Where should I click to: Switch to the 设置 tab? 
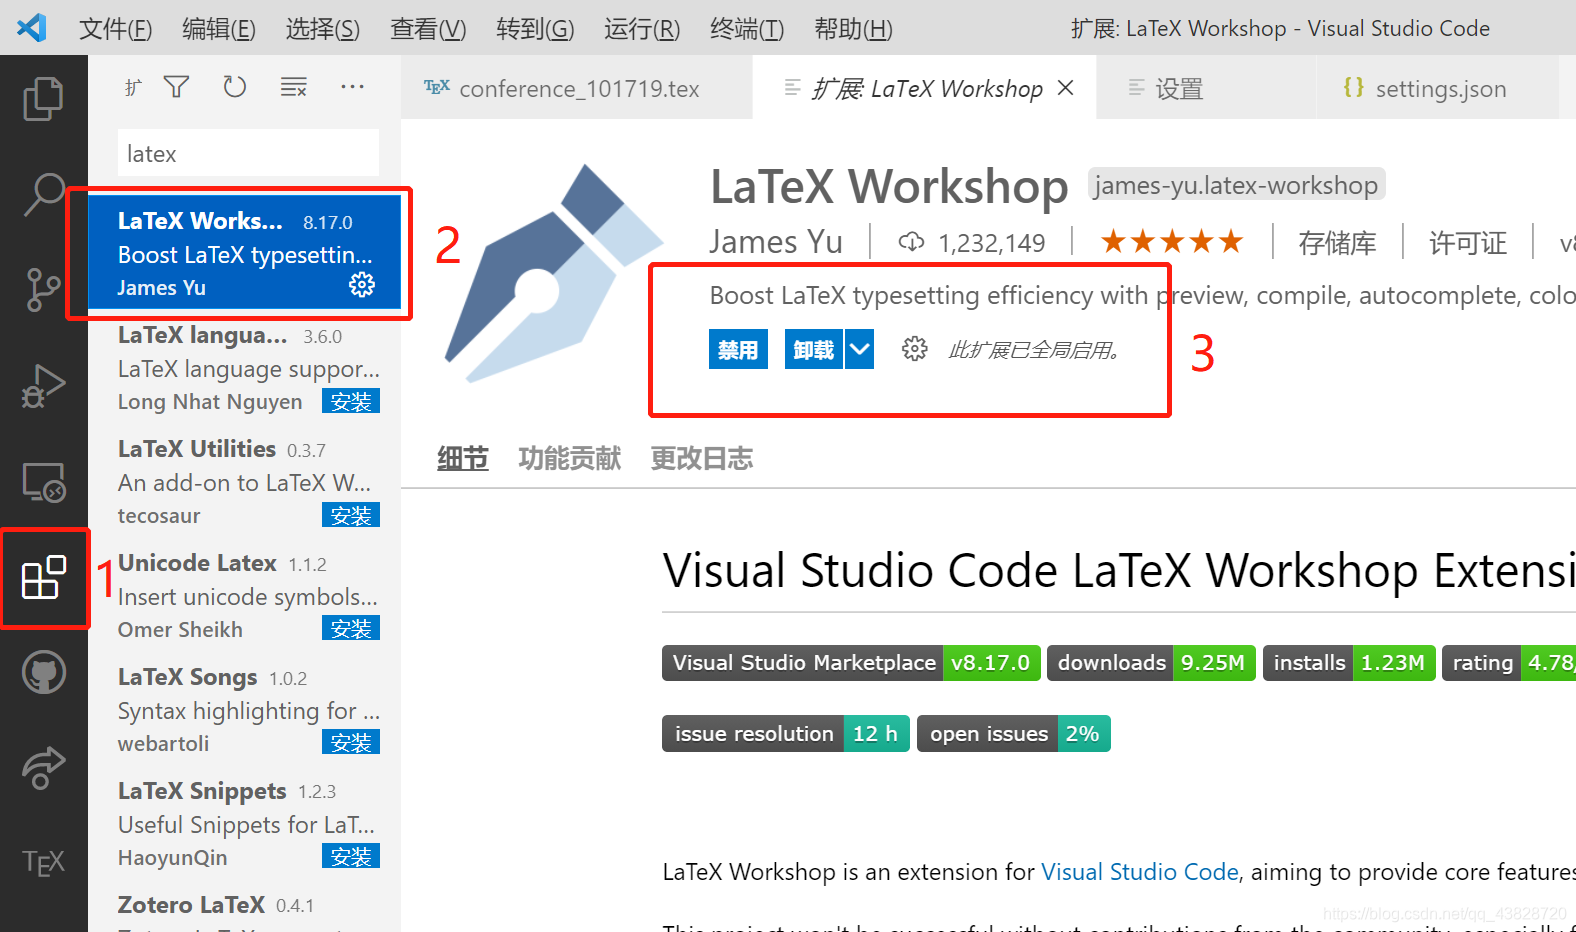click(x=1206, y=88)
